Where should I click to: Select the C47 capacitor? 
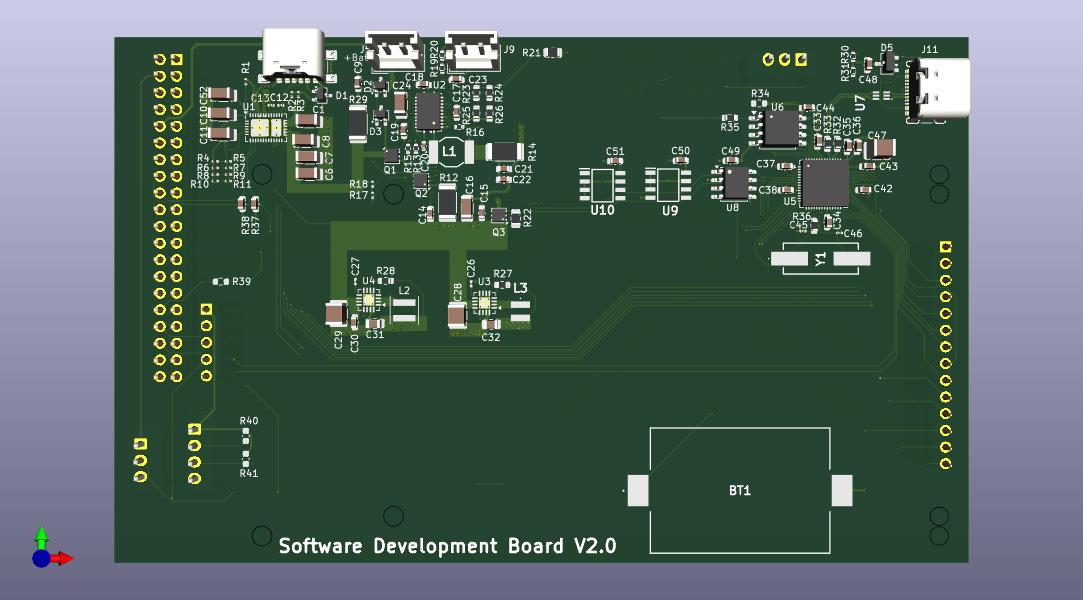(x=880, y=148)
